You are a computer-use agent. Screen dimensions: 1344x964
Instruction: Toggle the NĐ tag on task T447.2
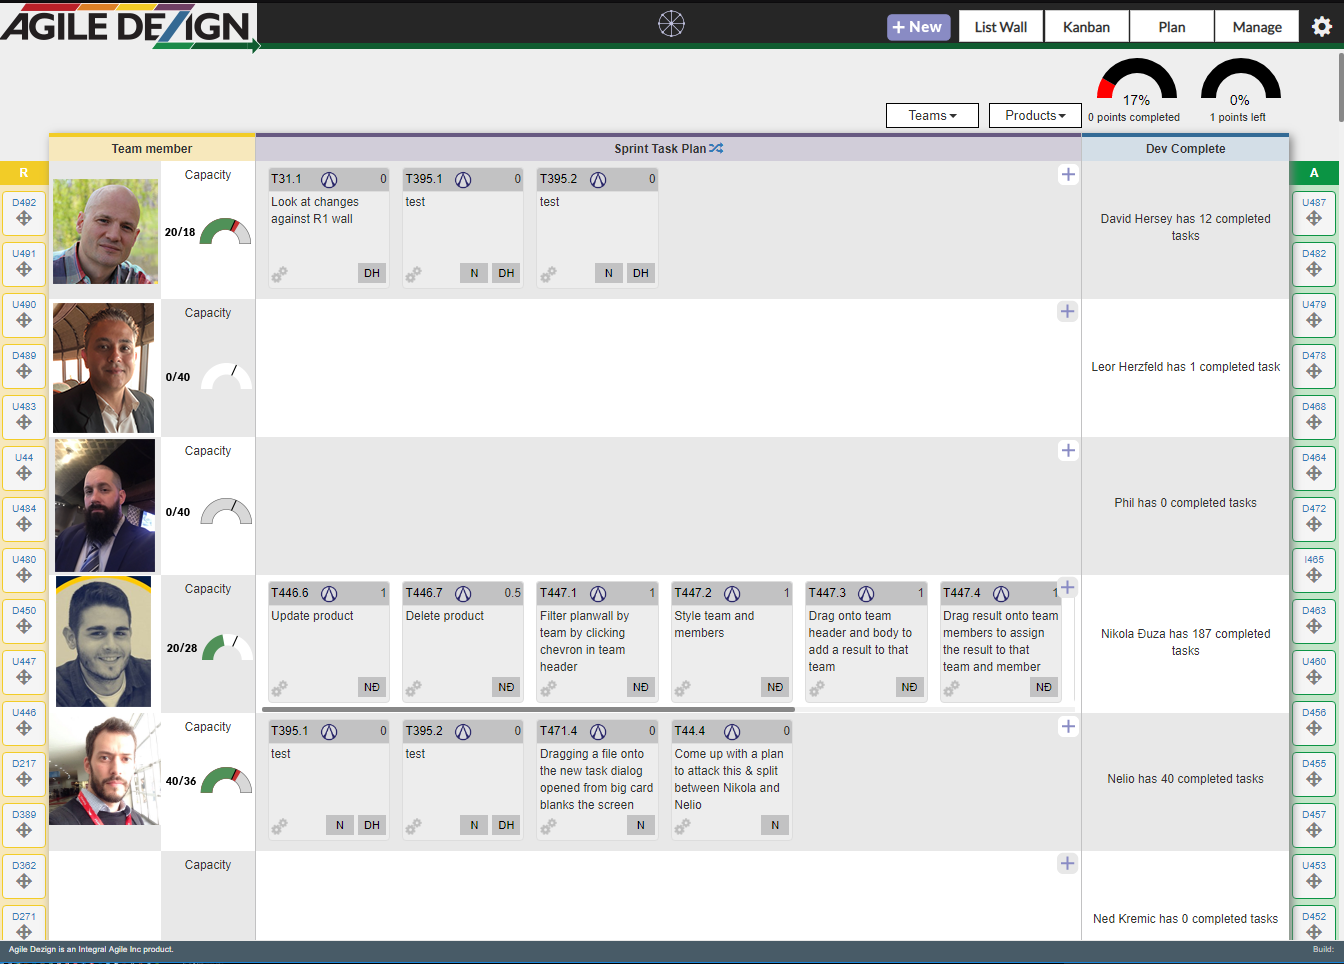[x=775, y=687]
